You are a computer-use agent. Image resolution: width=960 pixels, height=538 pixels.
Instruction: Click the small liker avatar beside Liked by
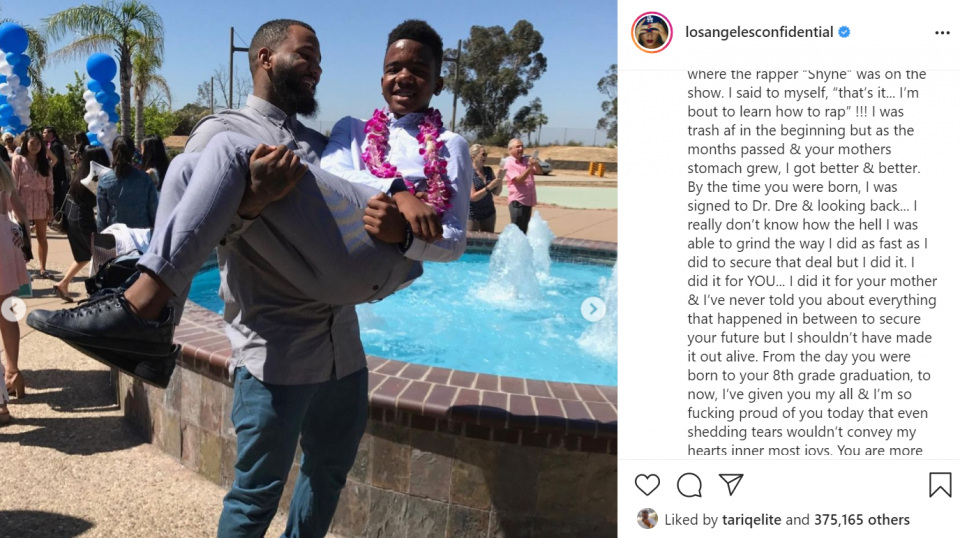tap(647, 519)
